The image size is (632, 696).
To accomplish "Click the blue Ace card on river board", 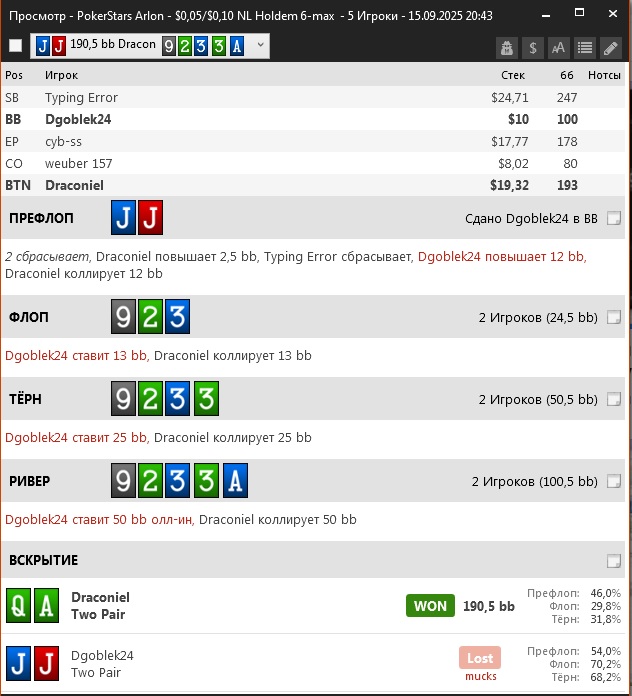I will click(234, 482).
